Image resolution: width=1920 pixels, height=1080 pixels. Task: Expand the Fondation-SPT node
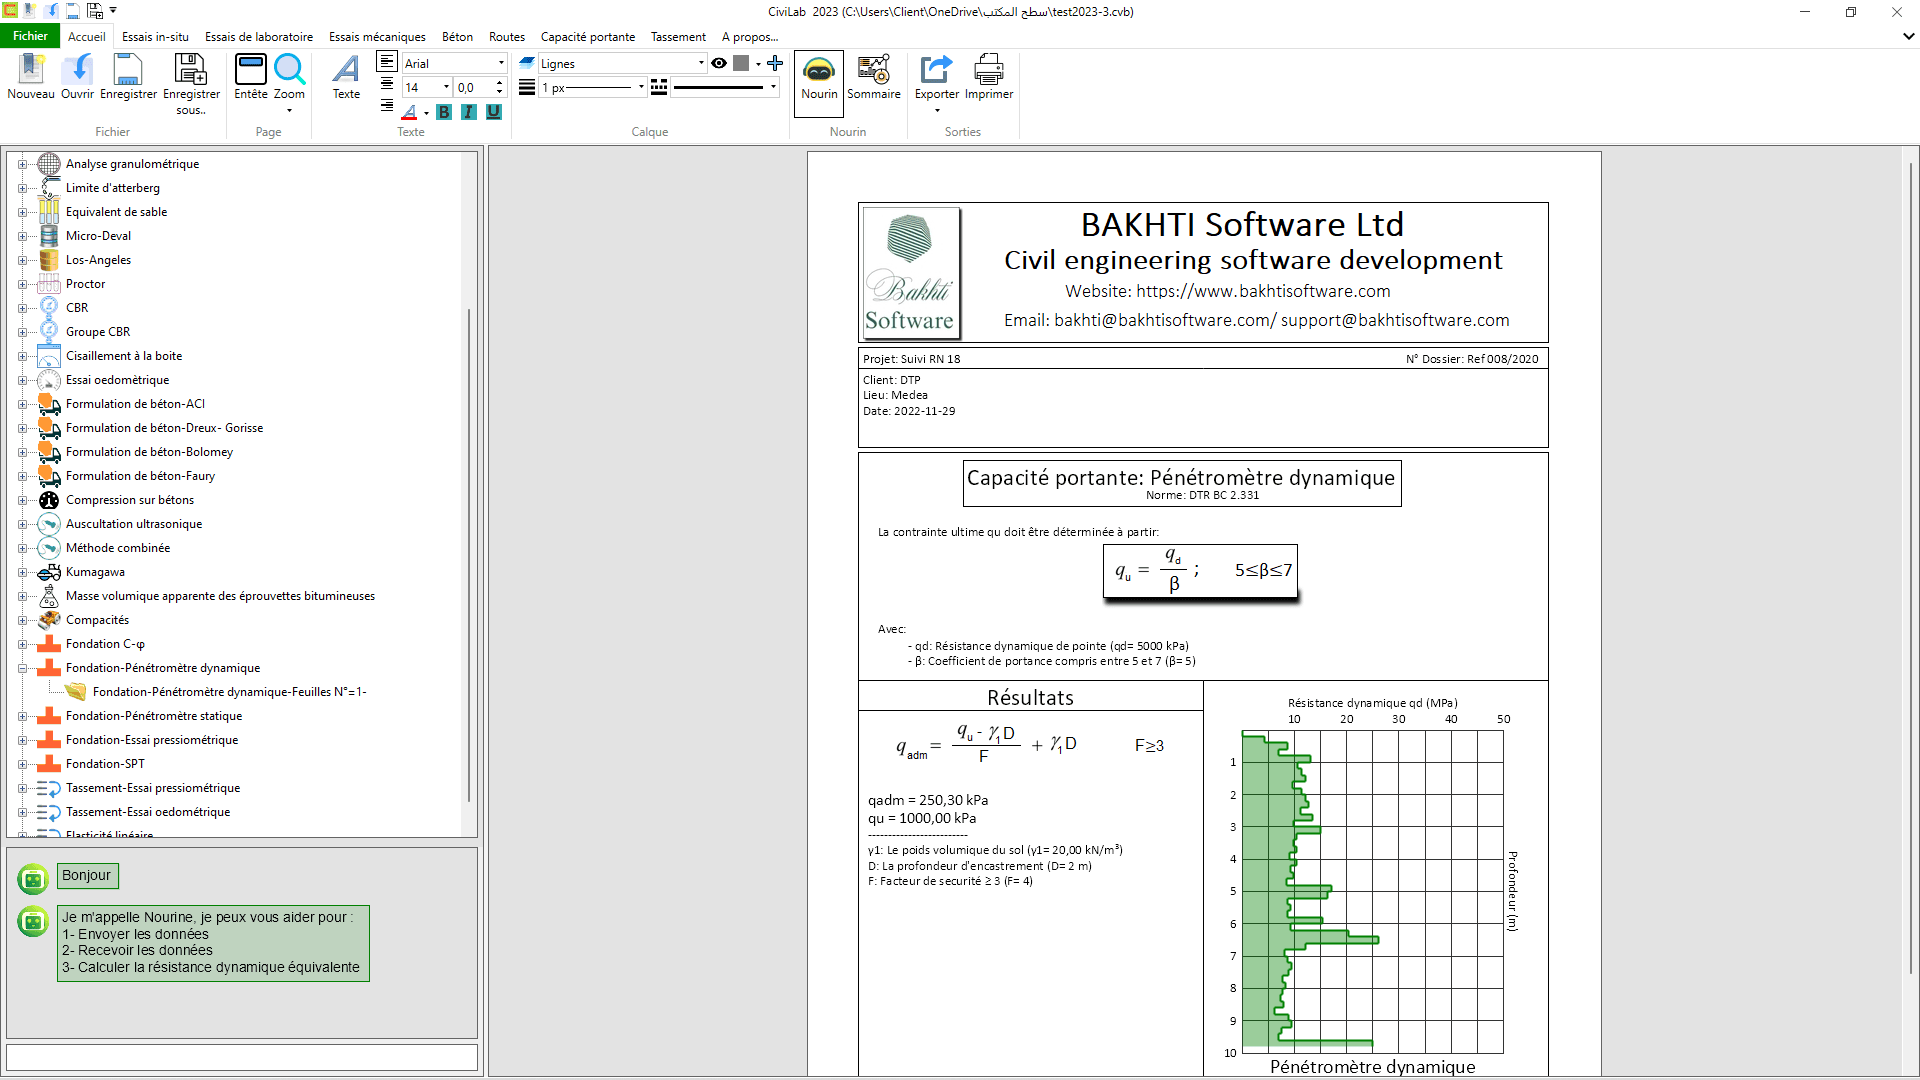[x=22, y=764]
